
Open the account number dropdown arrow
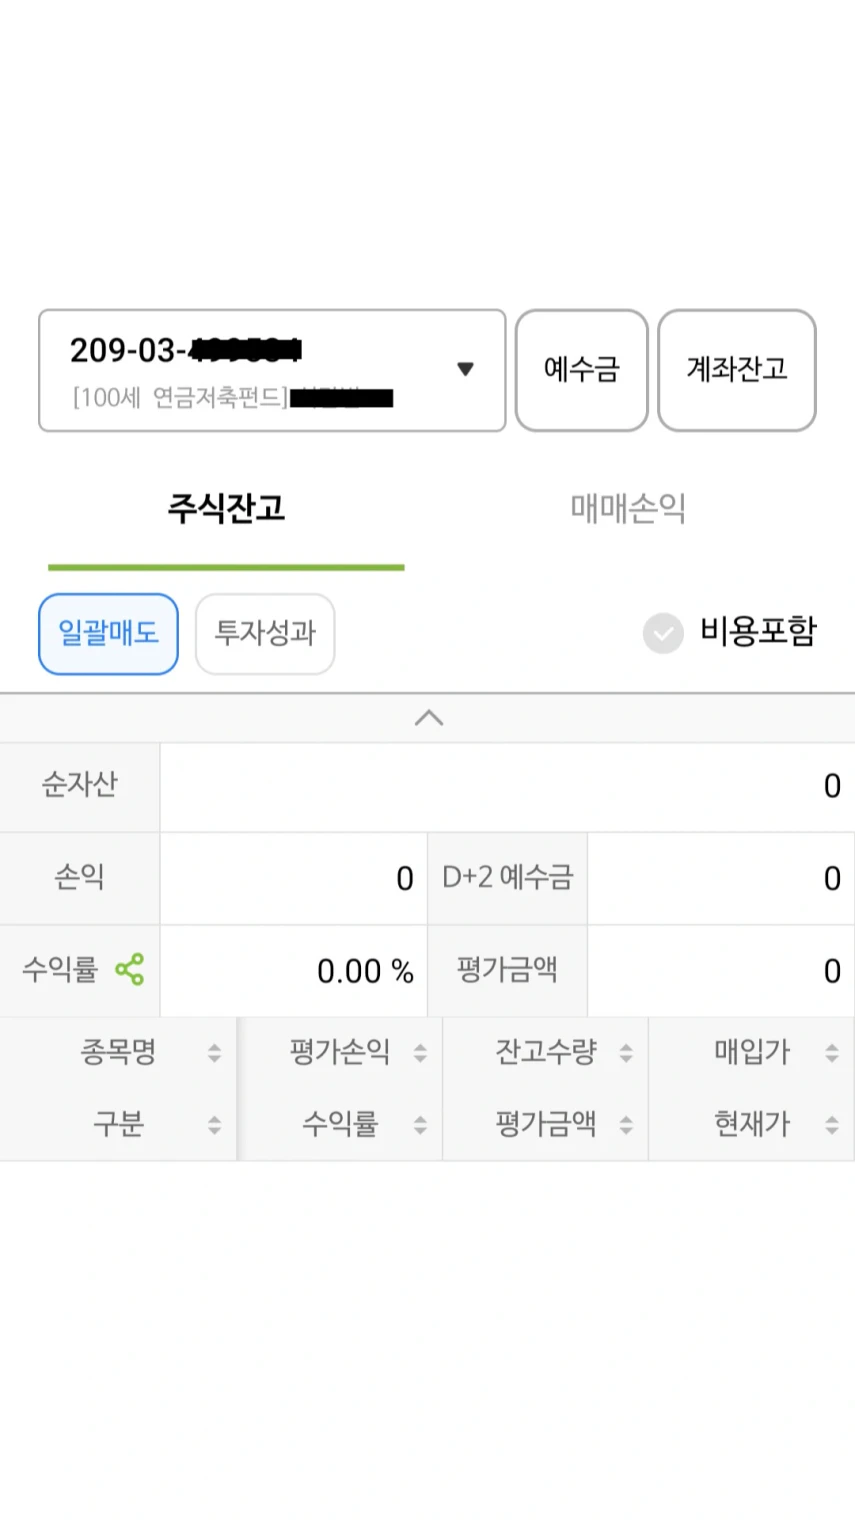tap(465, 369)
